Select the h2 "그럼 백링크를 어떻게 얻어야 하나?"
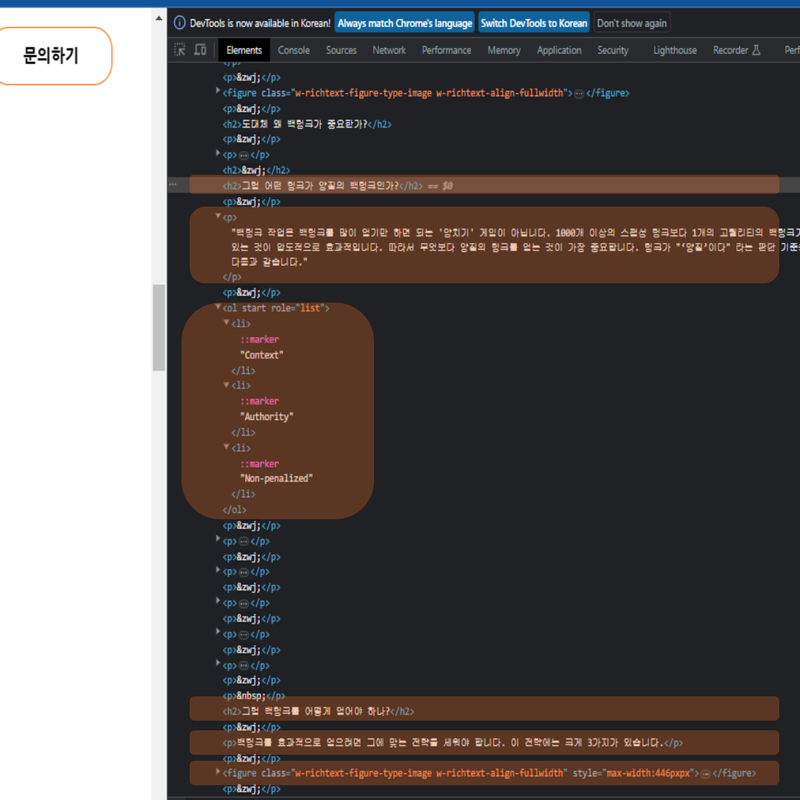Screen dimensions: 800x800 (318, 711)
